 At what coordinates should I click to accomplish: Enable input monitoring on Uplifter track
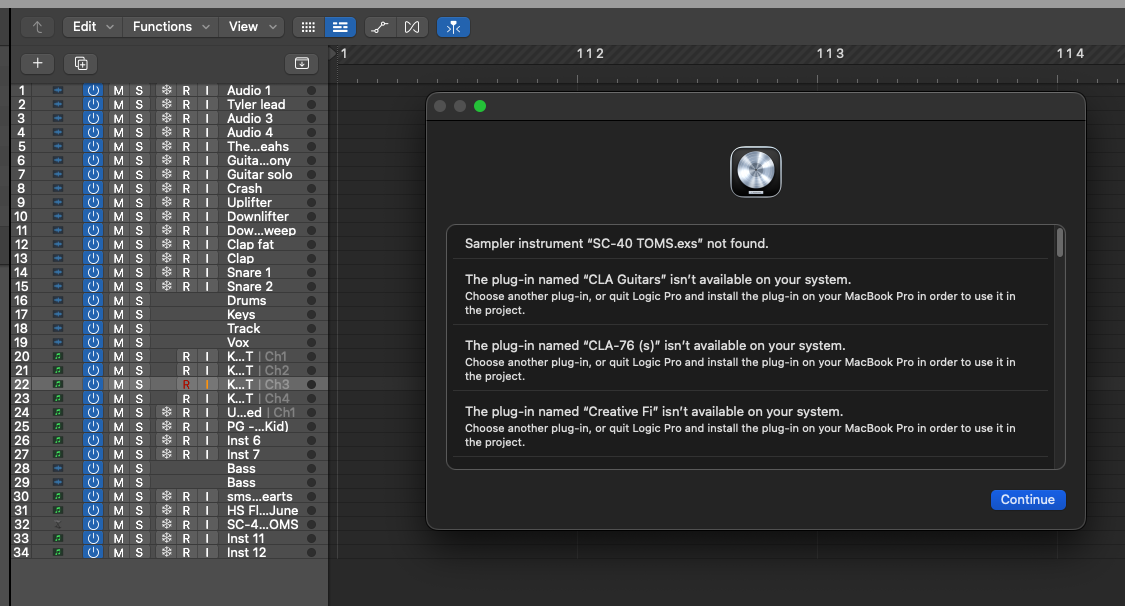207,202
